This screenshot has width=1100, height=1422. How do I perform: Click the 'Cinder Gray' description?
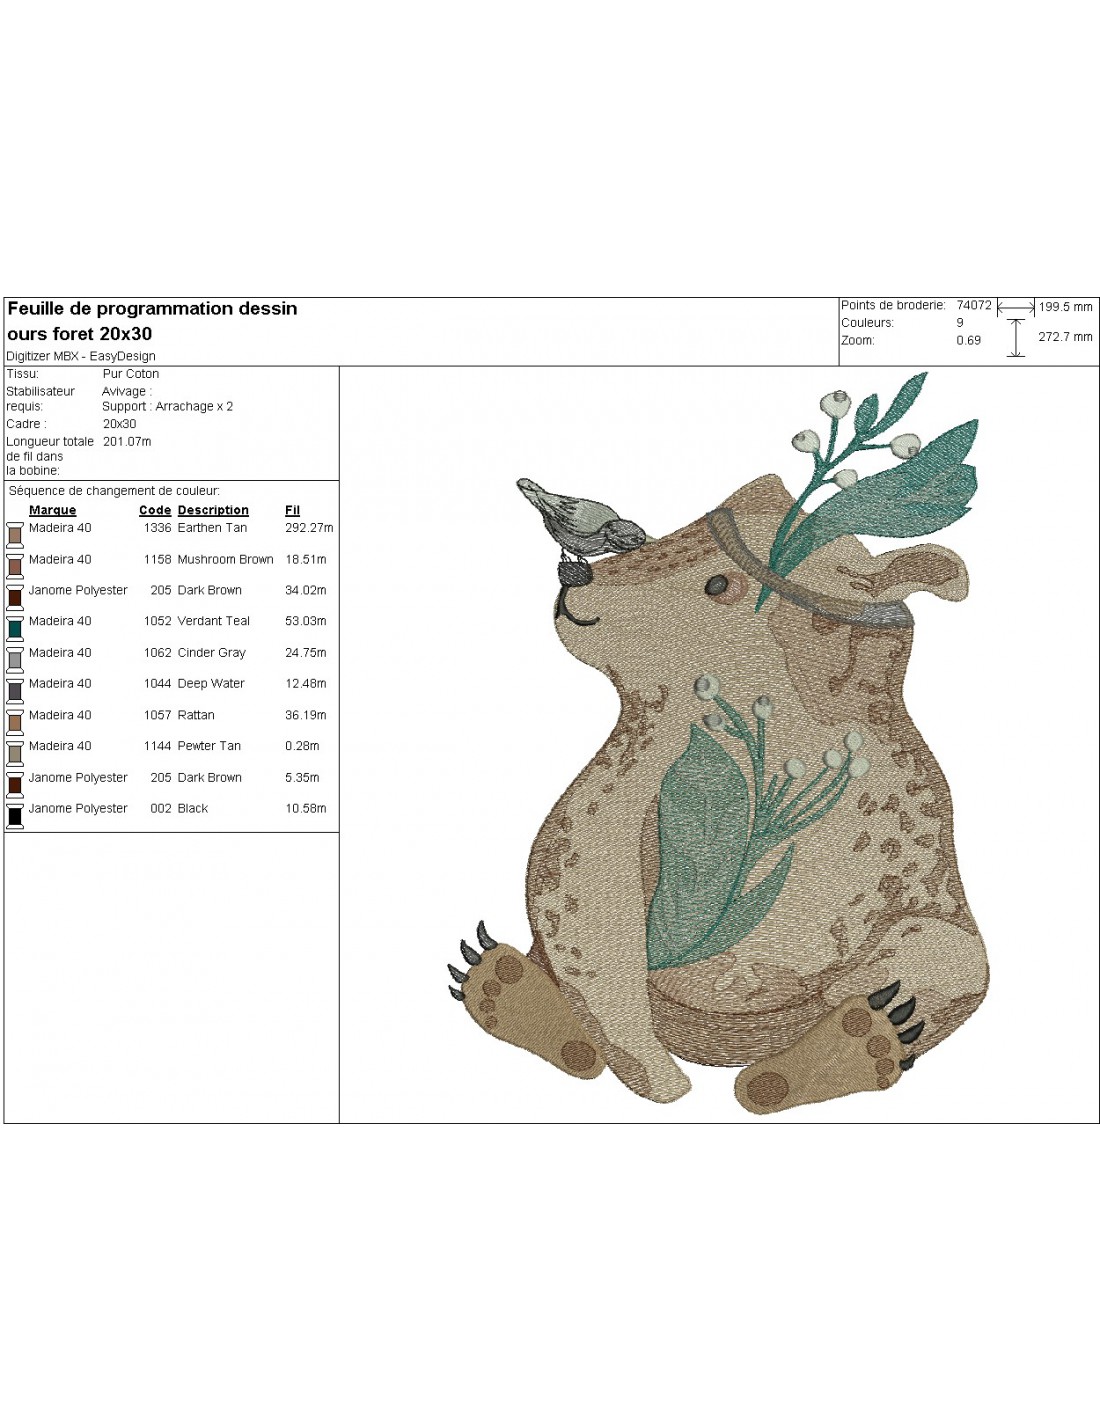[211, 653]
